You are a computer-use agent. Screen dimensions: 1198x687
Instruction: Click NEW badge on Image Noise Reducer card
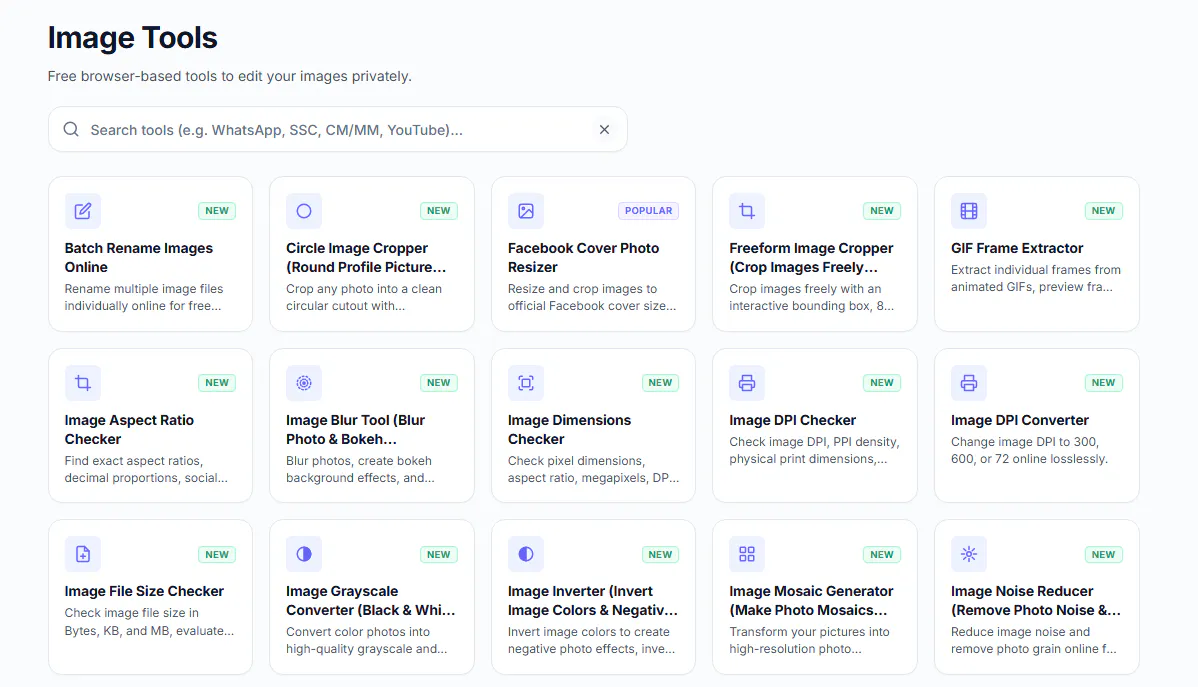1103,554
